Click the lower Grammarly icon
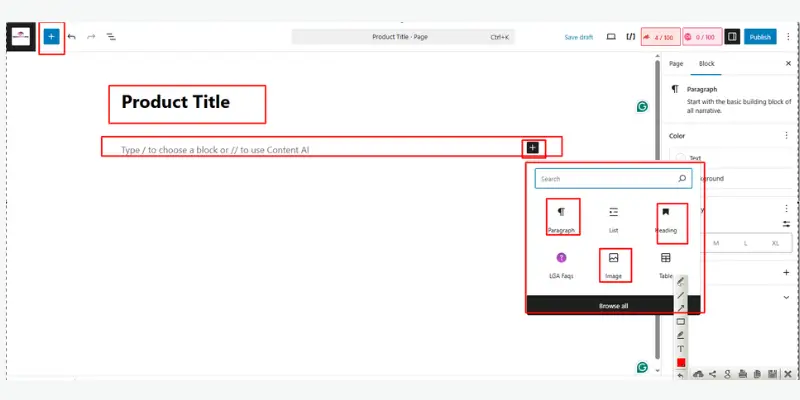Image resolution: width=800 pixels, height=400 pixels. 642,367
